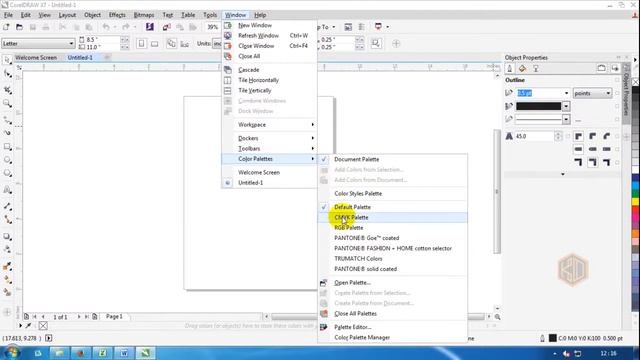Image resolution: width=640 pixels, height=360 pixels.
Task: Select the Text tool in toolbox
Action: point(7,190)
